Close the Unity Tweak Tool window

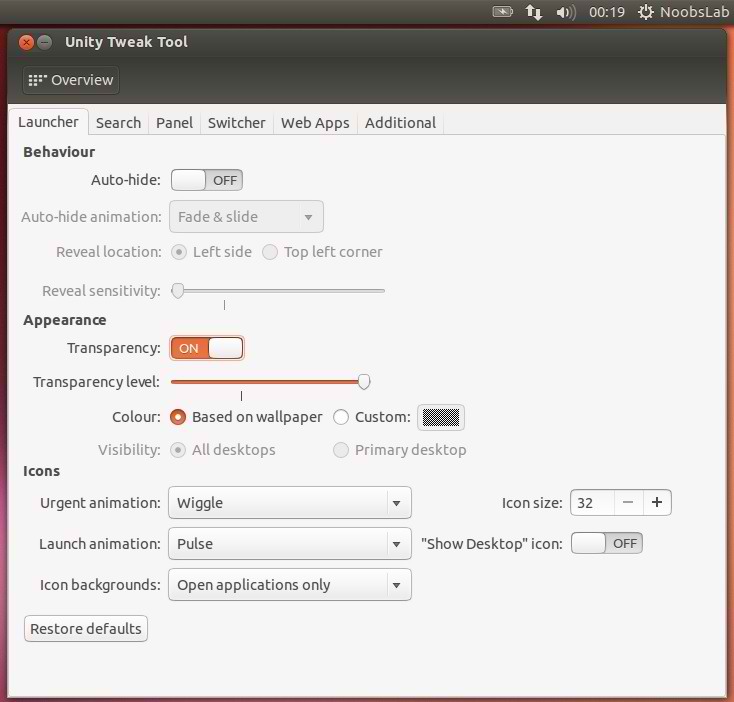pyautogui.click(x=26, y=43)
